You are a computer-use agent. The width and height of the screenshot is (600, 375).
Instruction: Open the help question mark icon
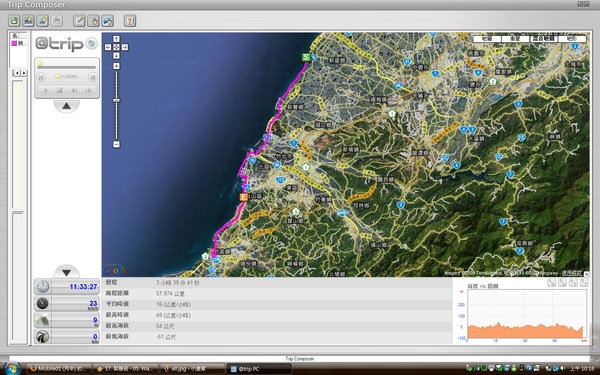[x=130, y=21]
